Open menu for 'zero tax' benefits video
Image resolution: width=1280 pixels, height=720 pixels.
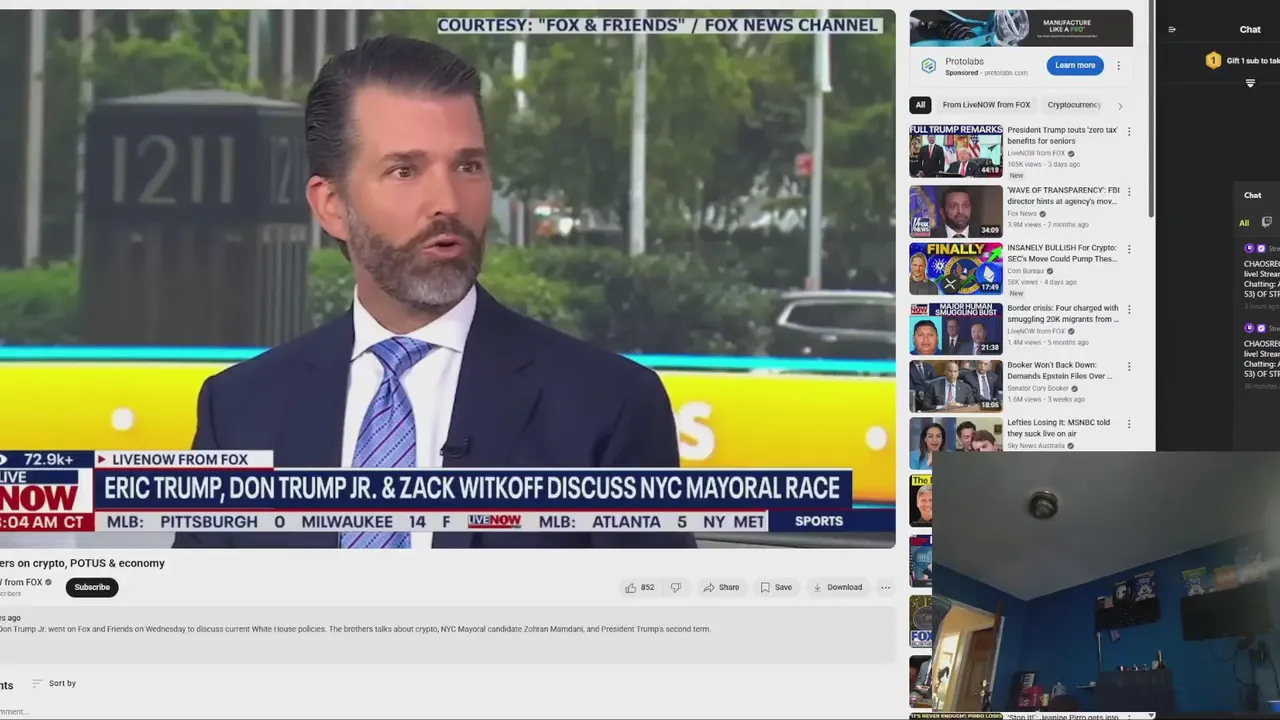[1129, 131]
